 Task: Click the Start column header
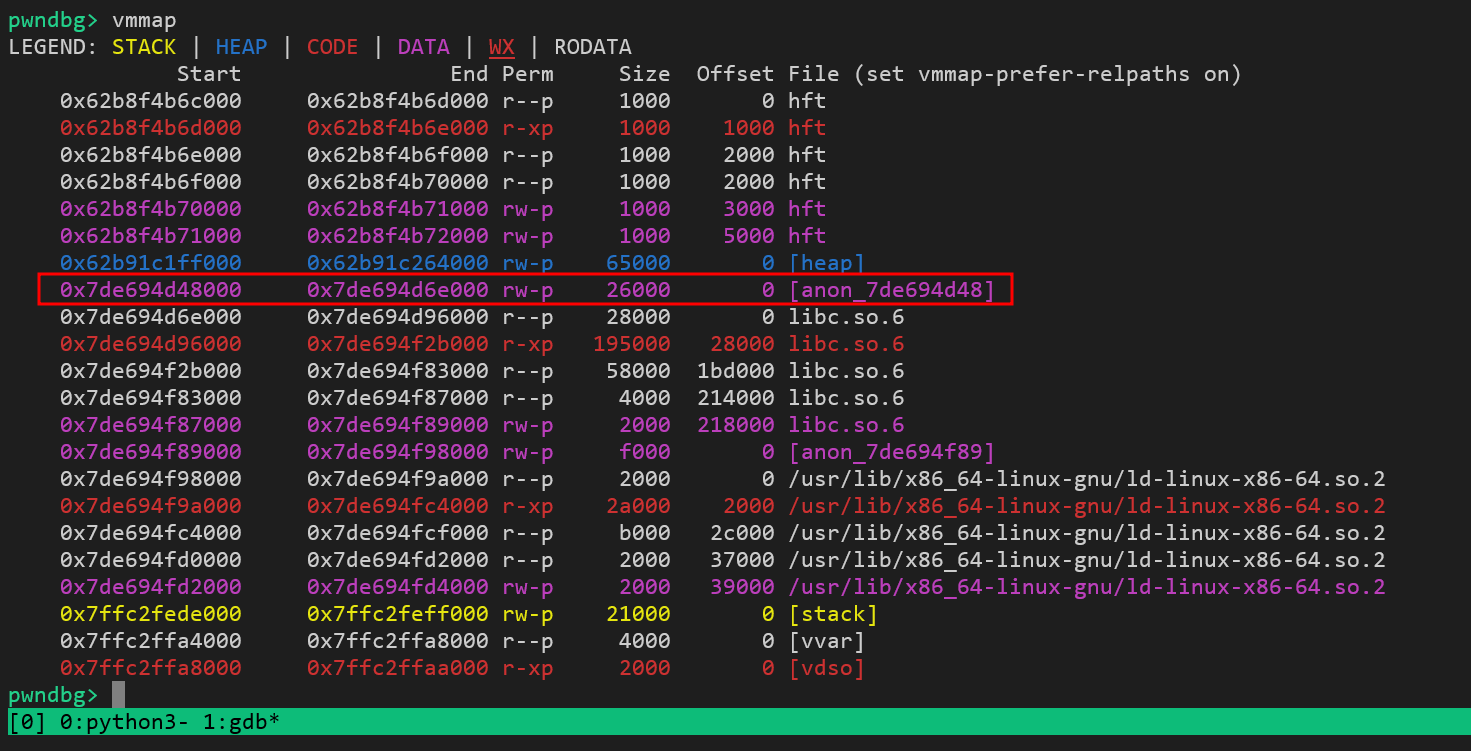209,74
